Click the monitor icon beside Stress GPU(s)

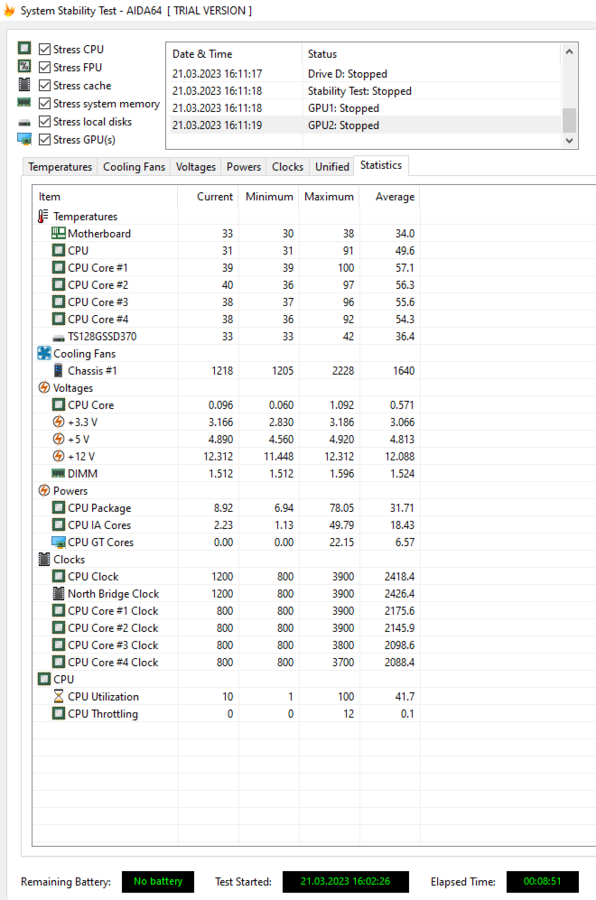tap(24, 139)
